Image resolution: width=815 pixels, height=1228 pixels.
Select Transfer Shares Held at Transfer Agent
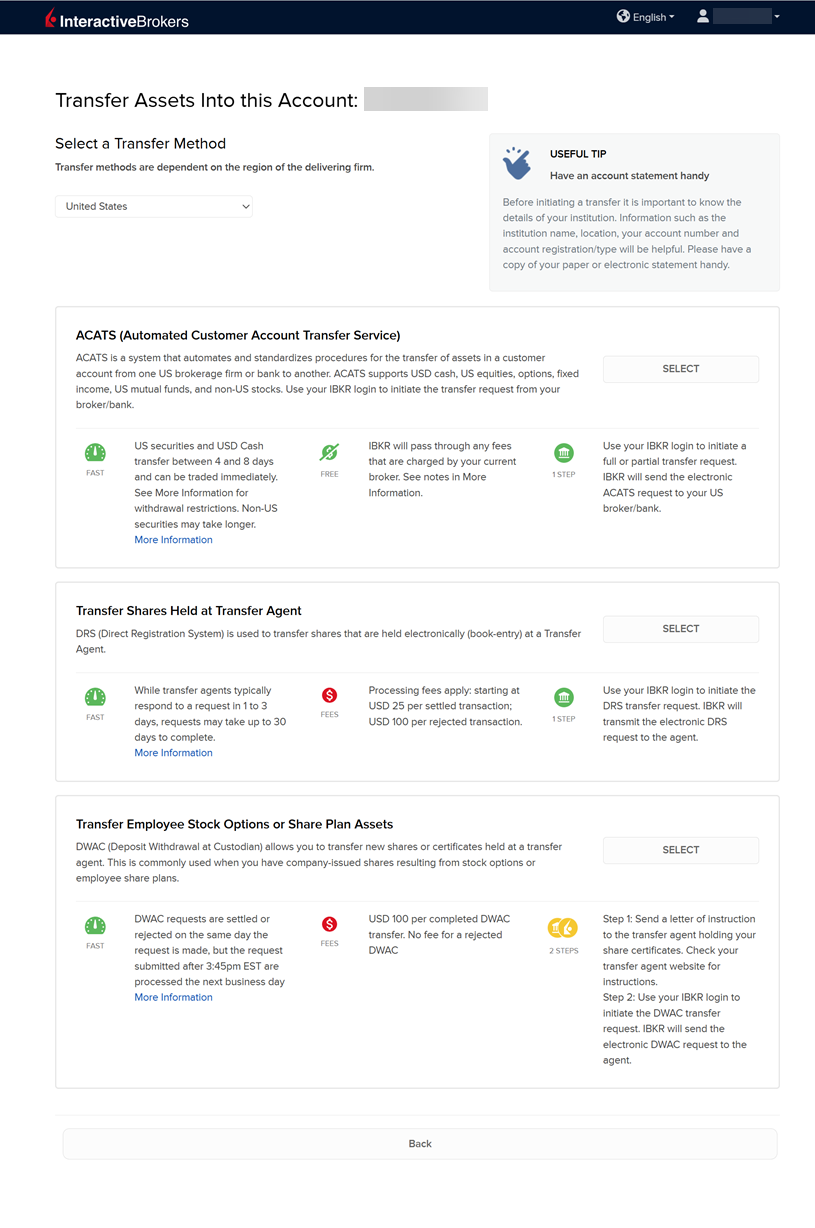coord(680,629)
